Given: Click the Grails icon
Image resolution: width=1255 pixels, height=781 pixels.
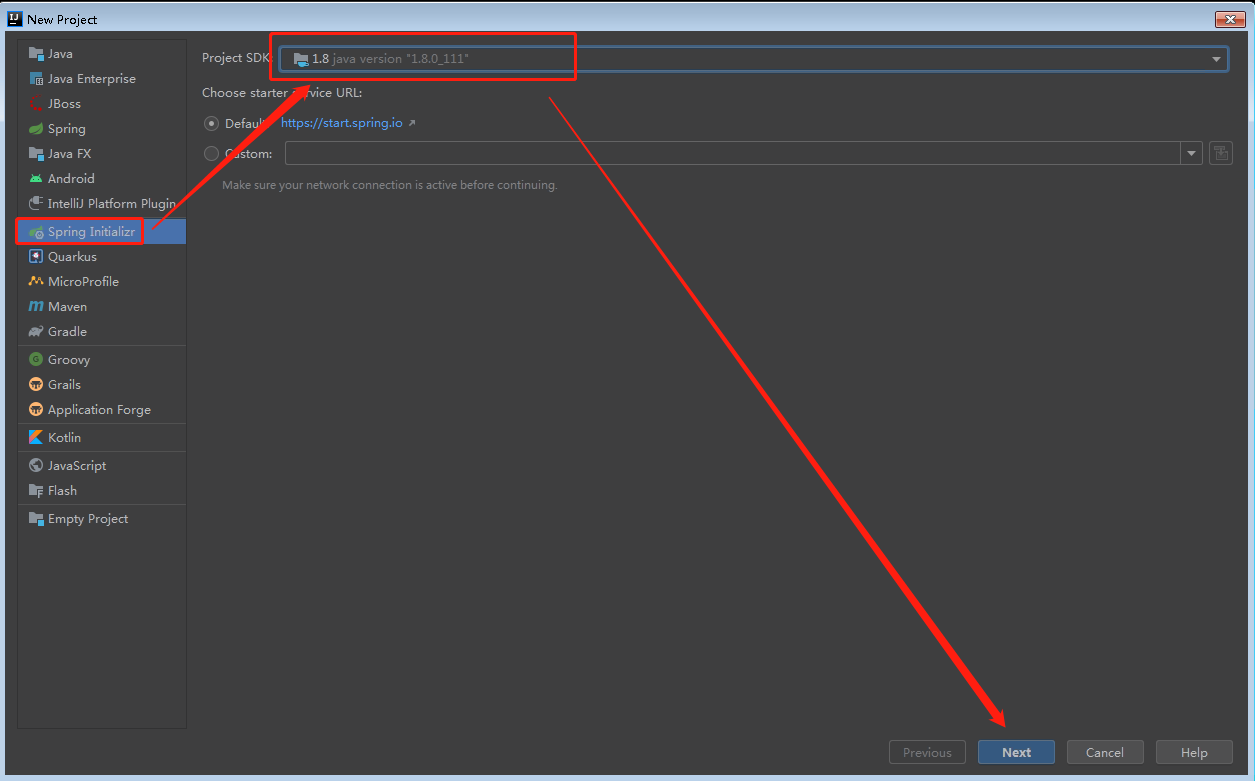Looking at the screenshot, I should (x=36, y=385).
